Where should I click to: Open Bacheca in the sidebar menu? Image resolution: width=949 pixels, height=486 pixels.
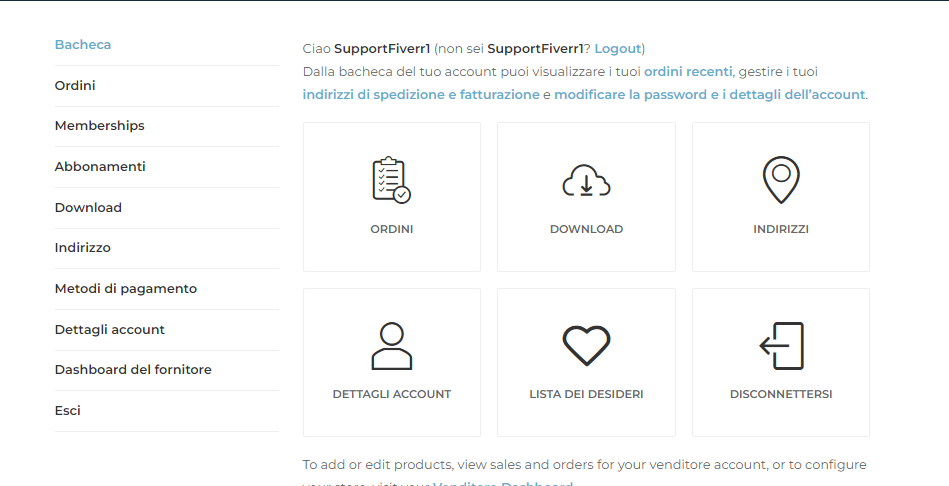click(x=83, y=45)
